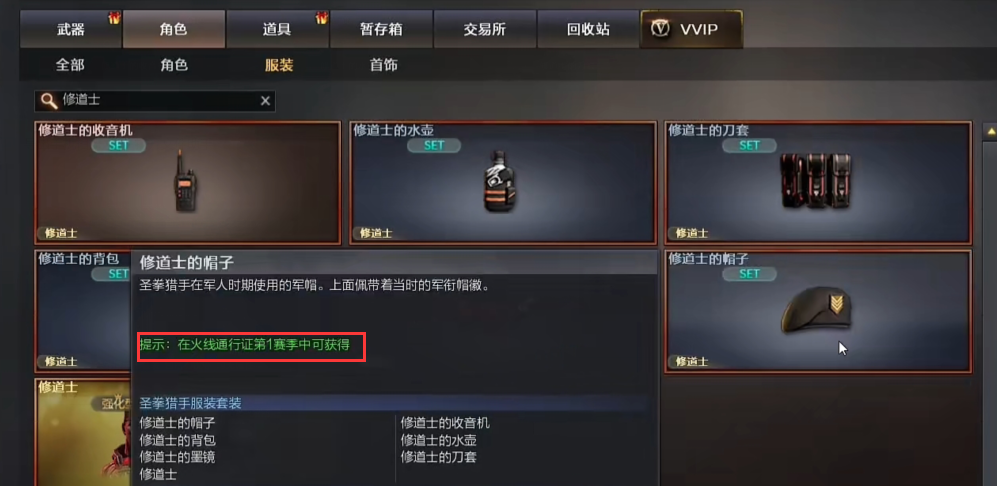This screenshot has height=486, width=997.
Task: Click SET badge on 修道士的水壶
Action: tap(434, 145)
